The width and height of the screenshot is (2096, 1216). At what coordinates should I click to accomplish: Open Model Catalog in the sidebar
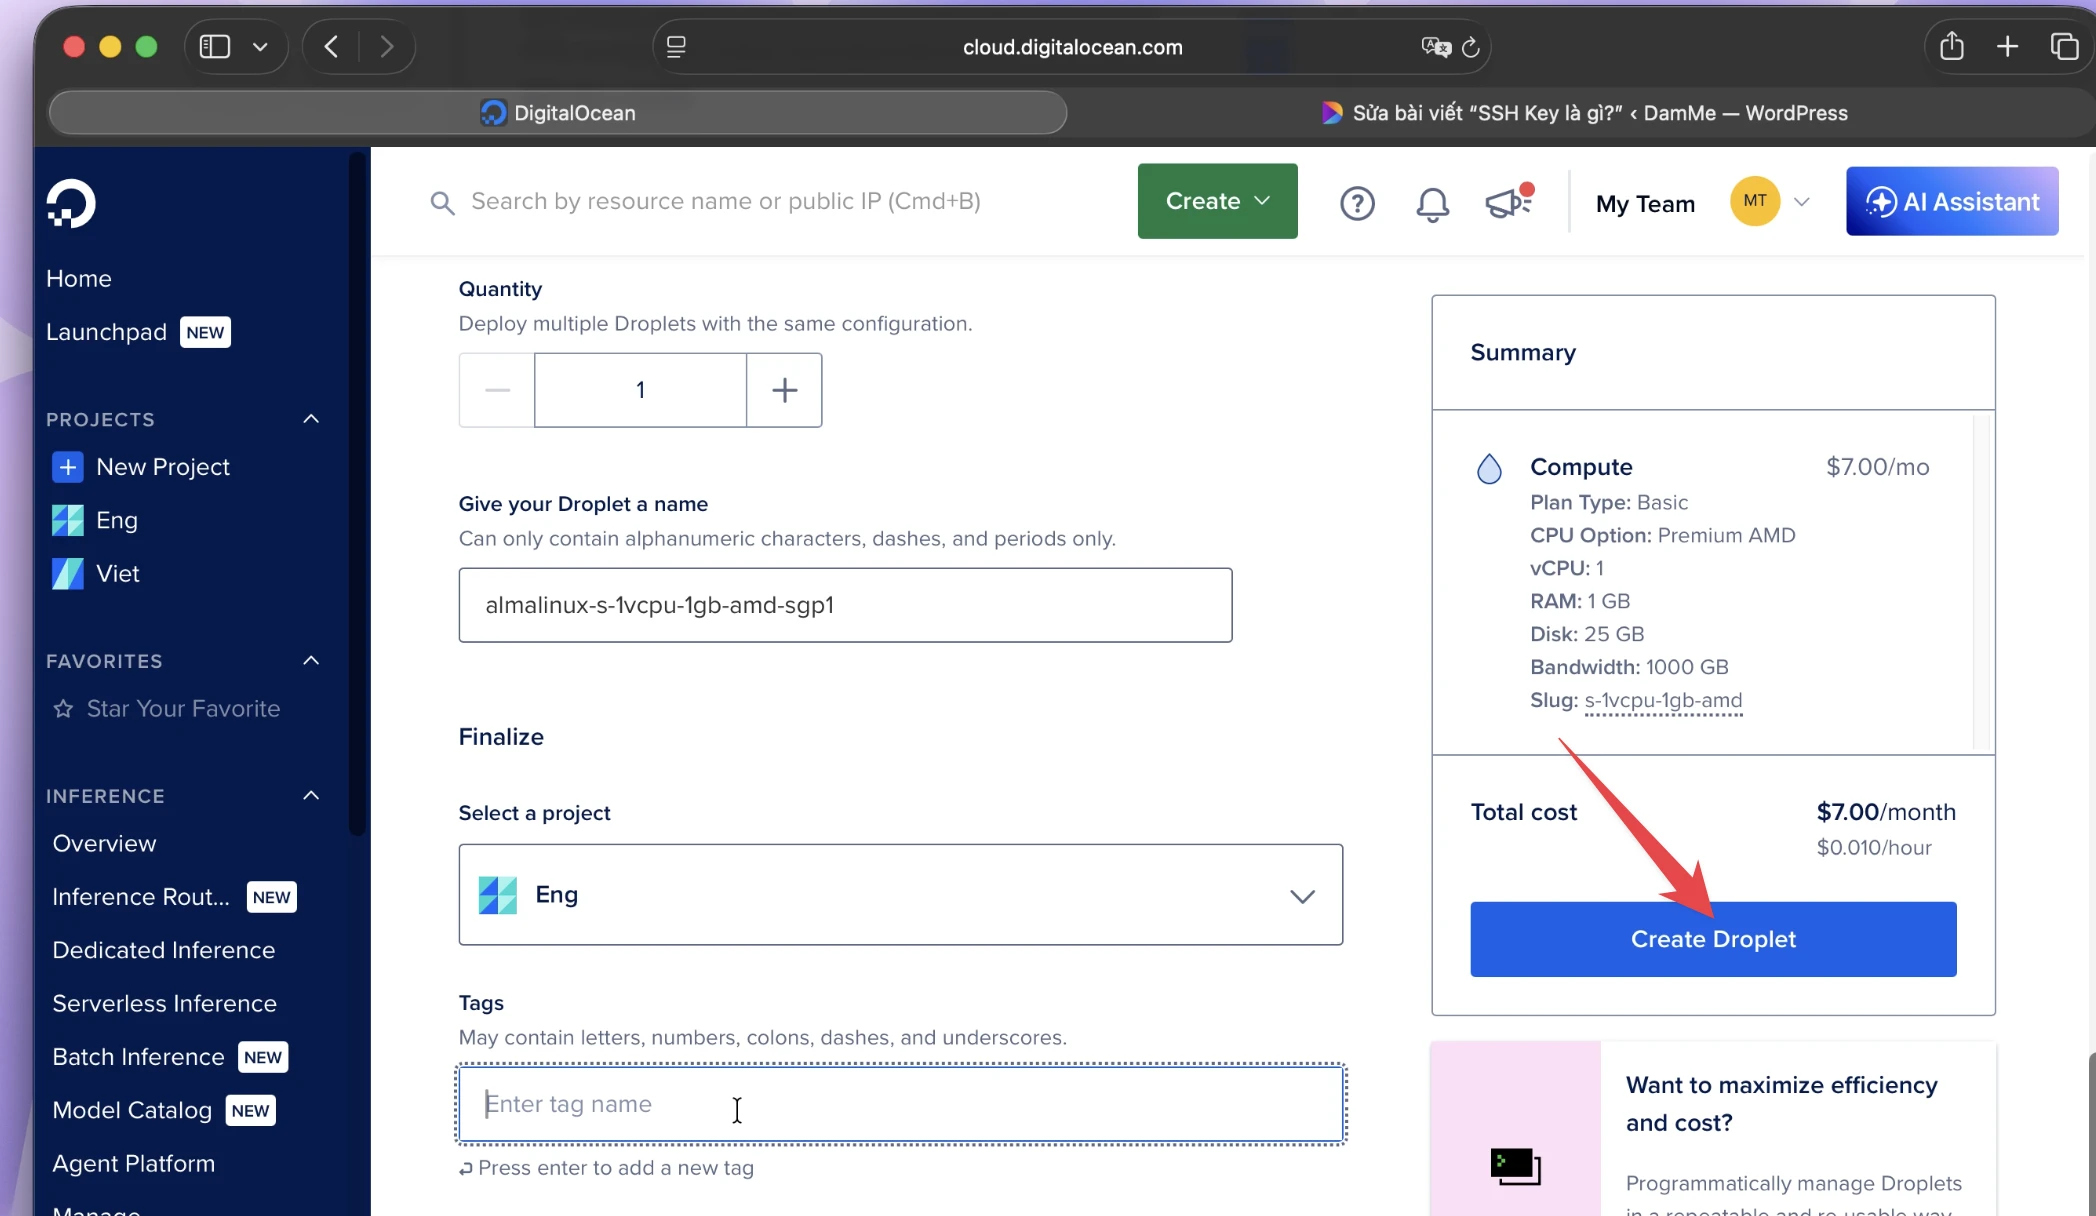click(x=132, y=1111)
